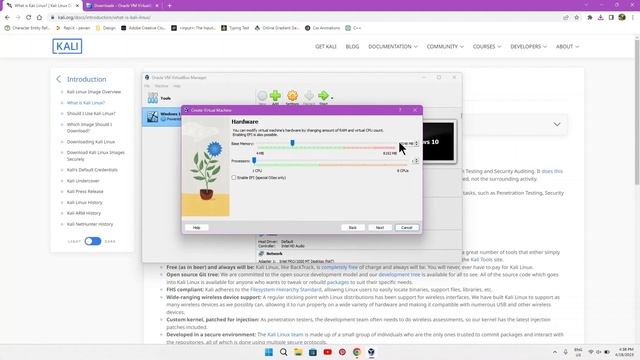Open the browser extensions puzzle icon
Image resolution: width=640 pixels, height=360 pixels.
(x=590, y=18)
